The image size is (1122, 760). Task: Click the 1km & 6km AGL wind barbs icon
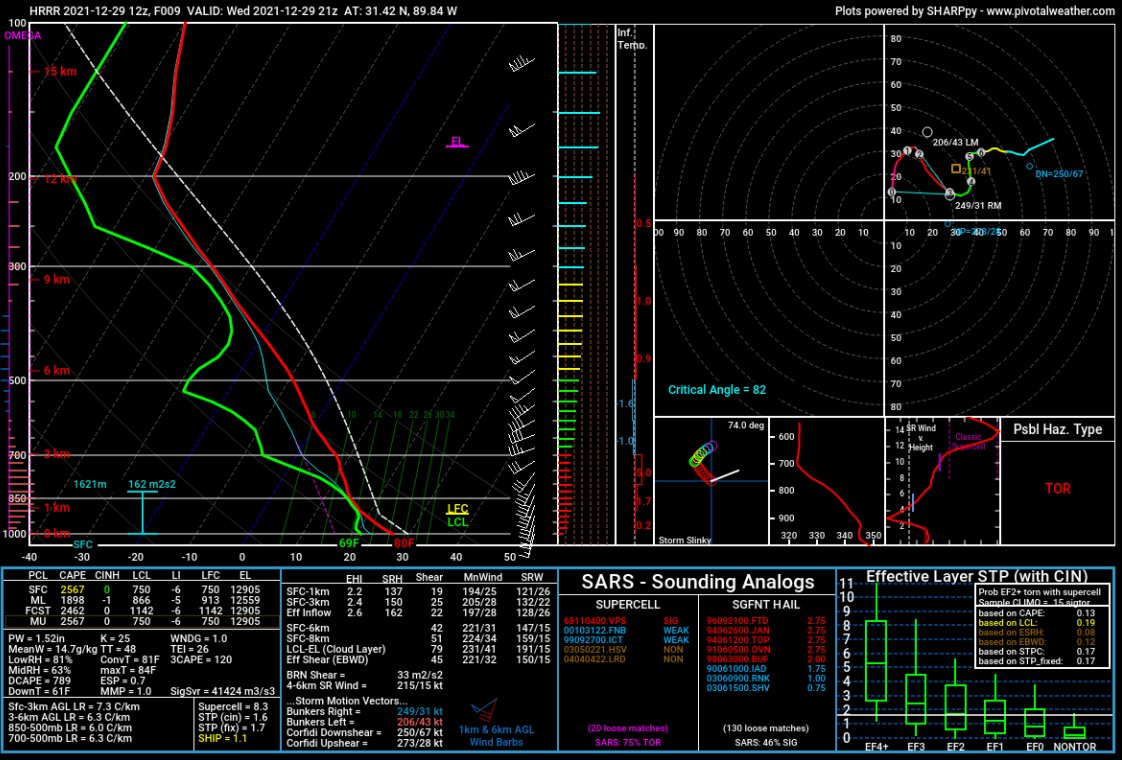click(x=485, y=709)
